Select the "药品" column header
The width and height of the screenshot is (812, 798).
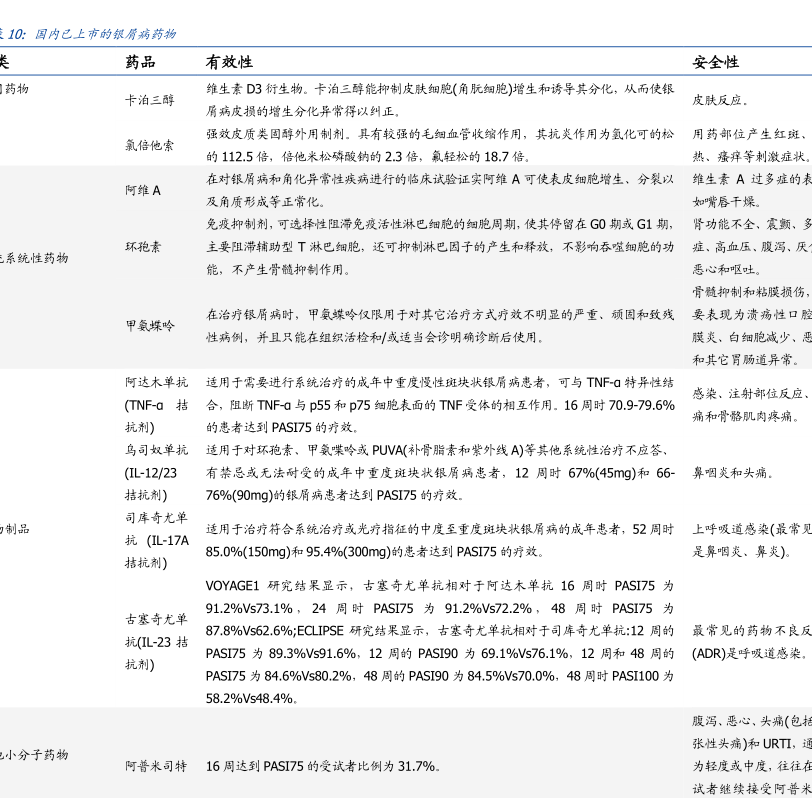140,62
